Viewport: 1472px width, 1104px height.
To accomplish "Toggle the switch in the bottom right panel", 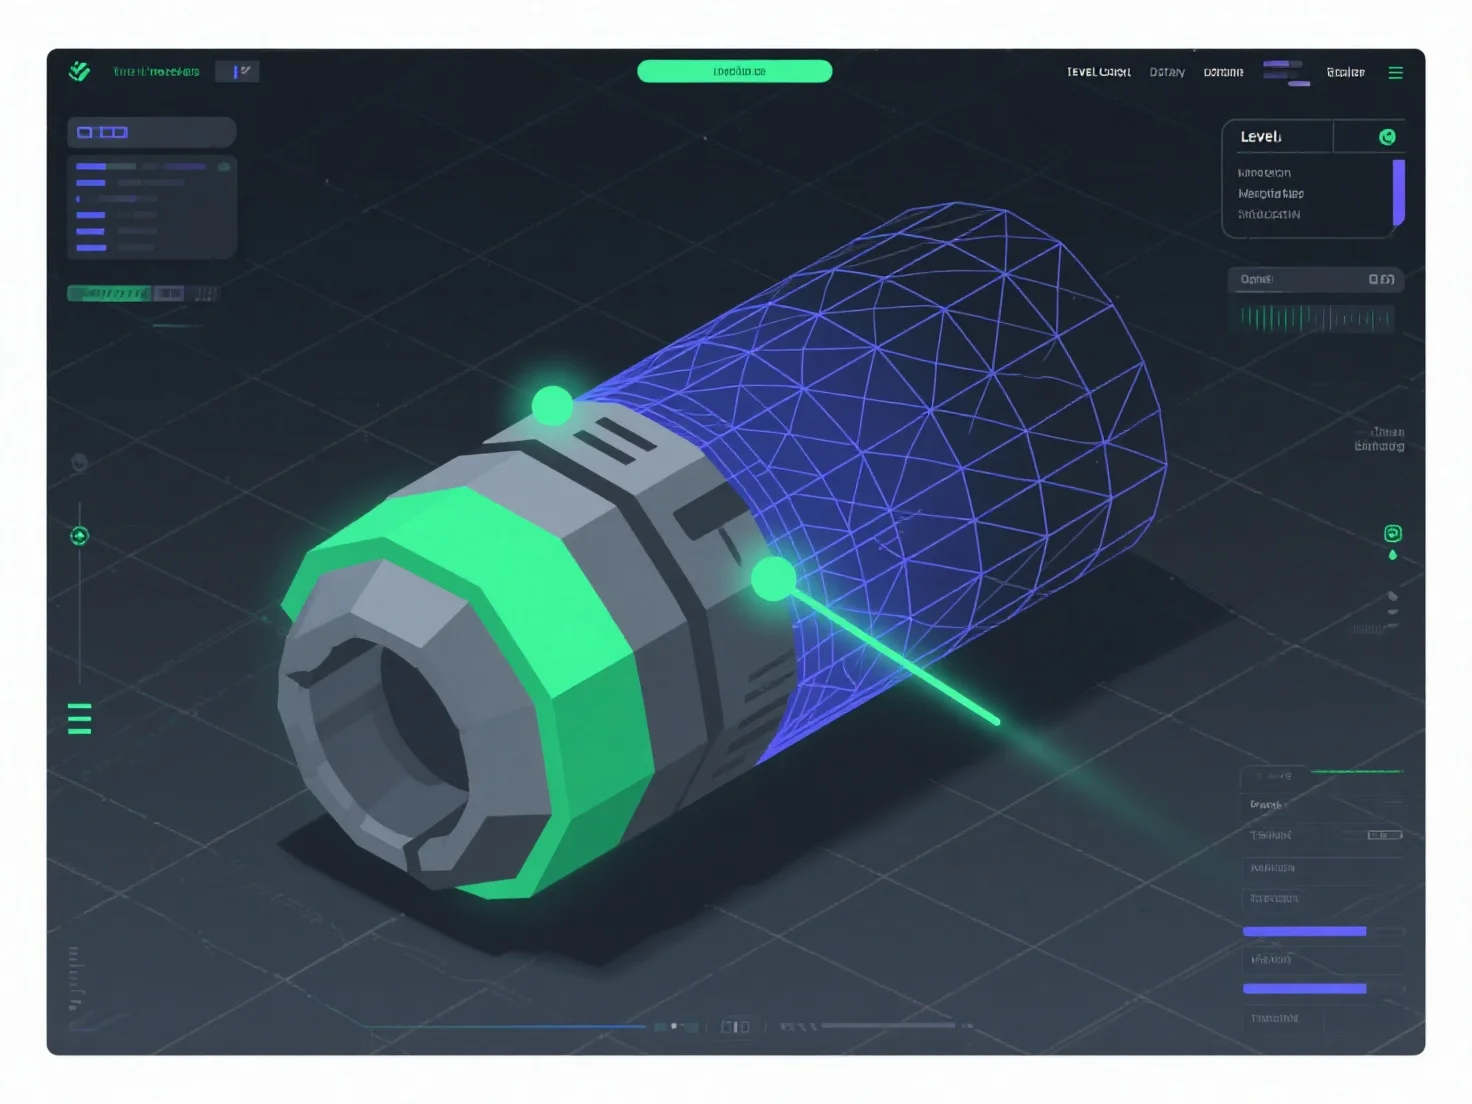I will (x=1383, y=835).
